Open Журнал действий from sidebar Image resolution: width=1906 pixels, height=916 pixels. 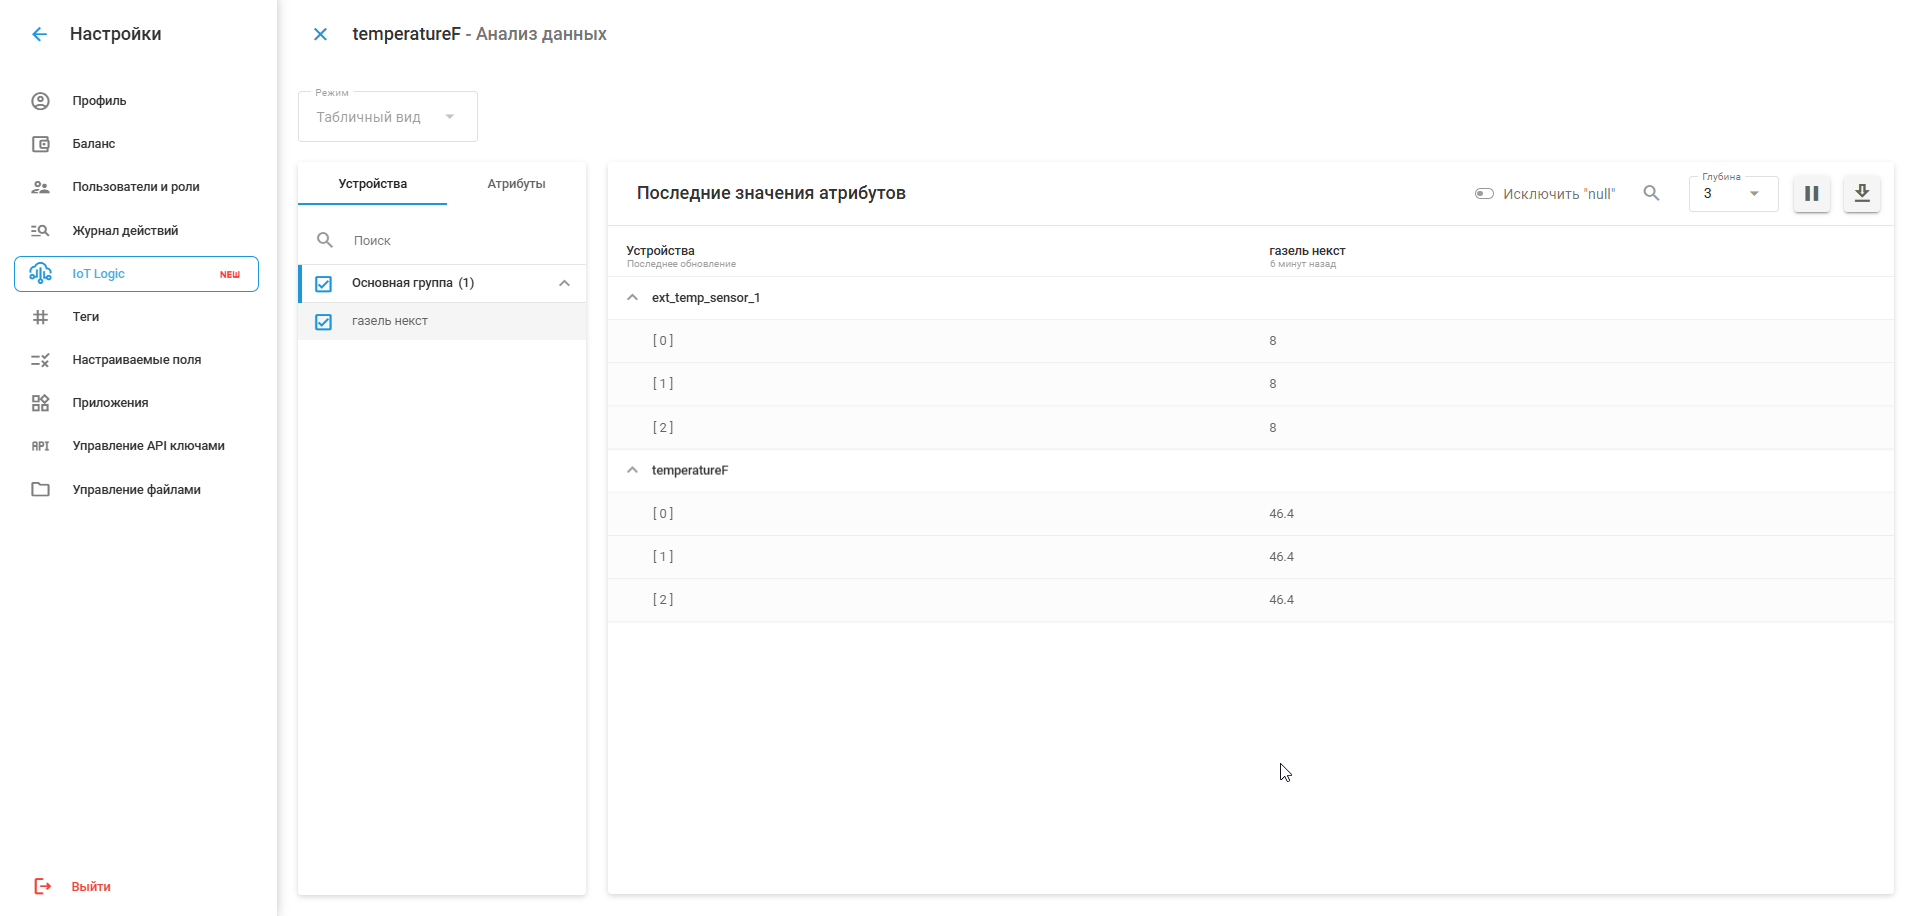click(x=125, y=231)
